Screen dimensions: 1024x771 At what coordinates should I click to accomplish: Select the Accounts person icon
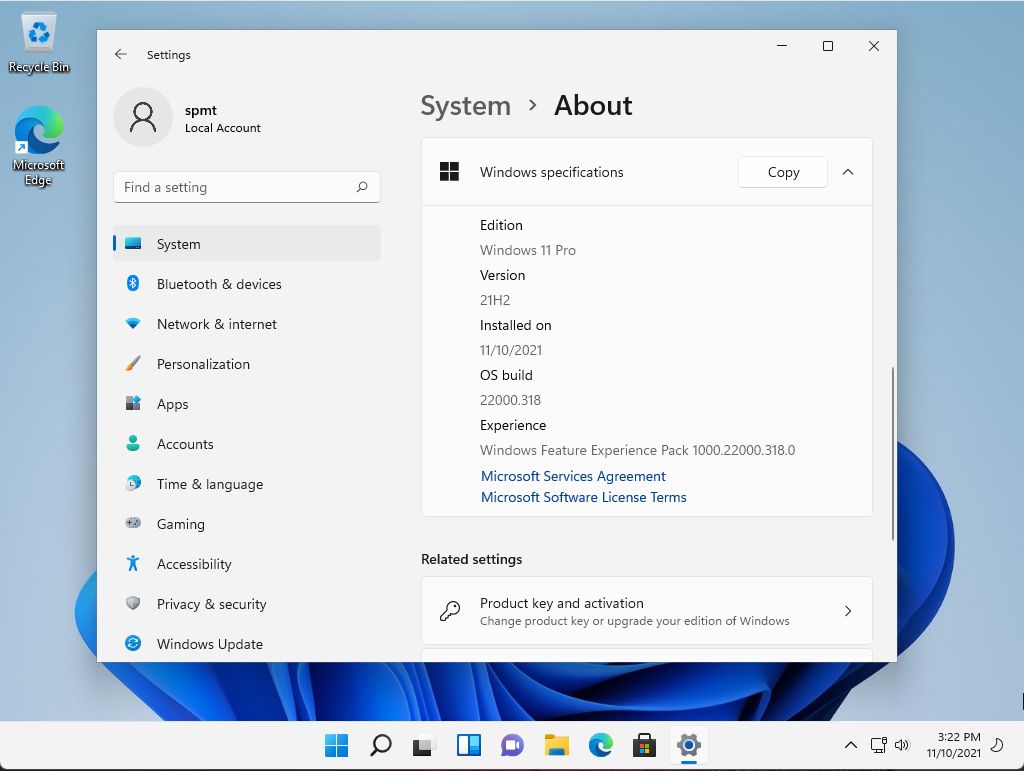[x=133, y=443]
